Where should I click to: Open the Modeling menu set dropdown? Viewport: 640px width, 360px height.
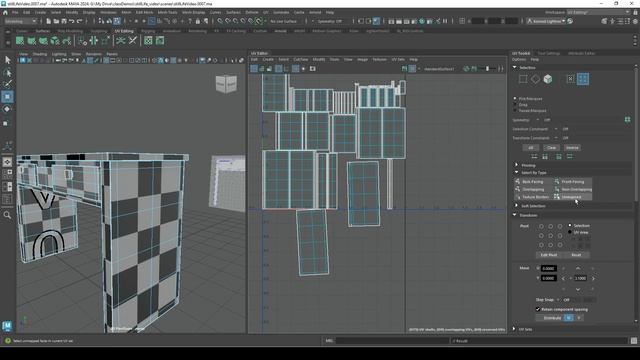(x=20, y=21)
